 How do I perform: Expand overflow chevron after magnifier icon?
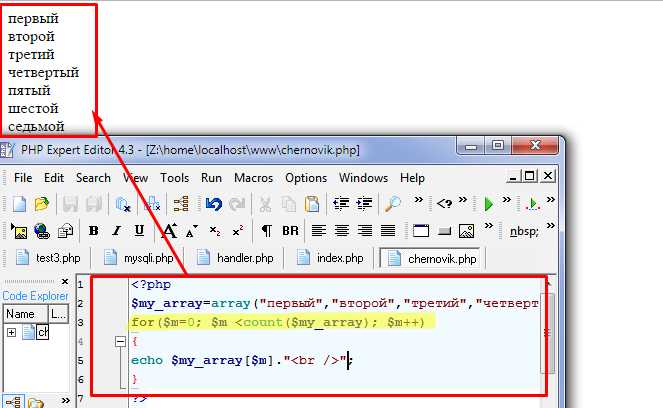[x=418, y=200]
